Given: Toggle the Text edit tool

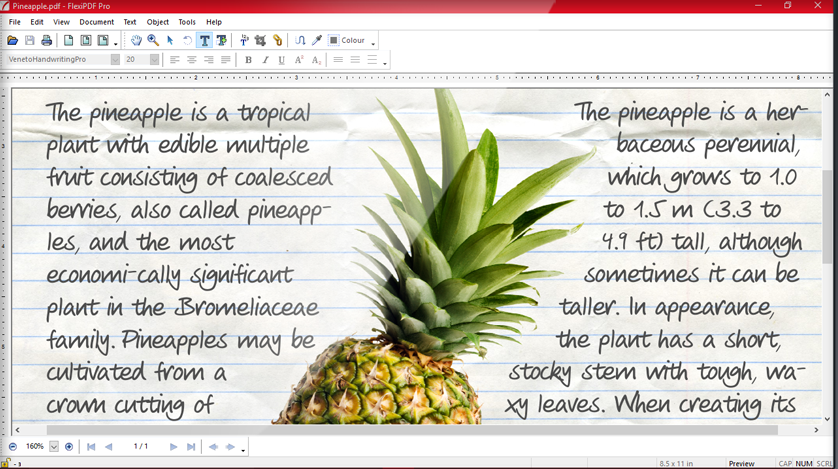Looking at the screenshot, I should coord(204,40).
